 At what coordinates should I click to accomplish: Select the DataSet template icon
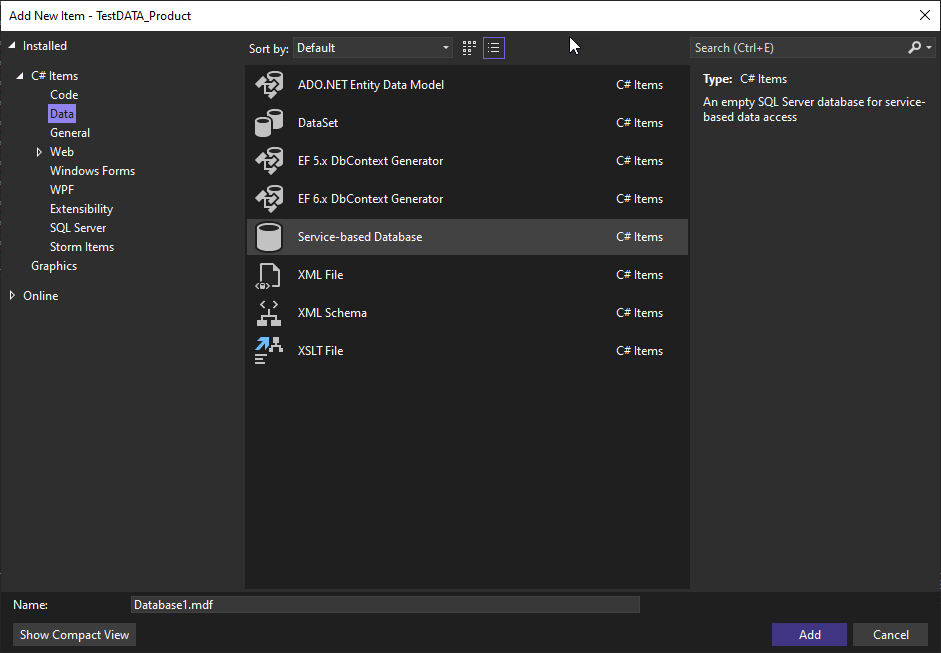point(269,123)
